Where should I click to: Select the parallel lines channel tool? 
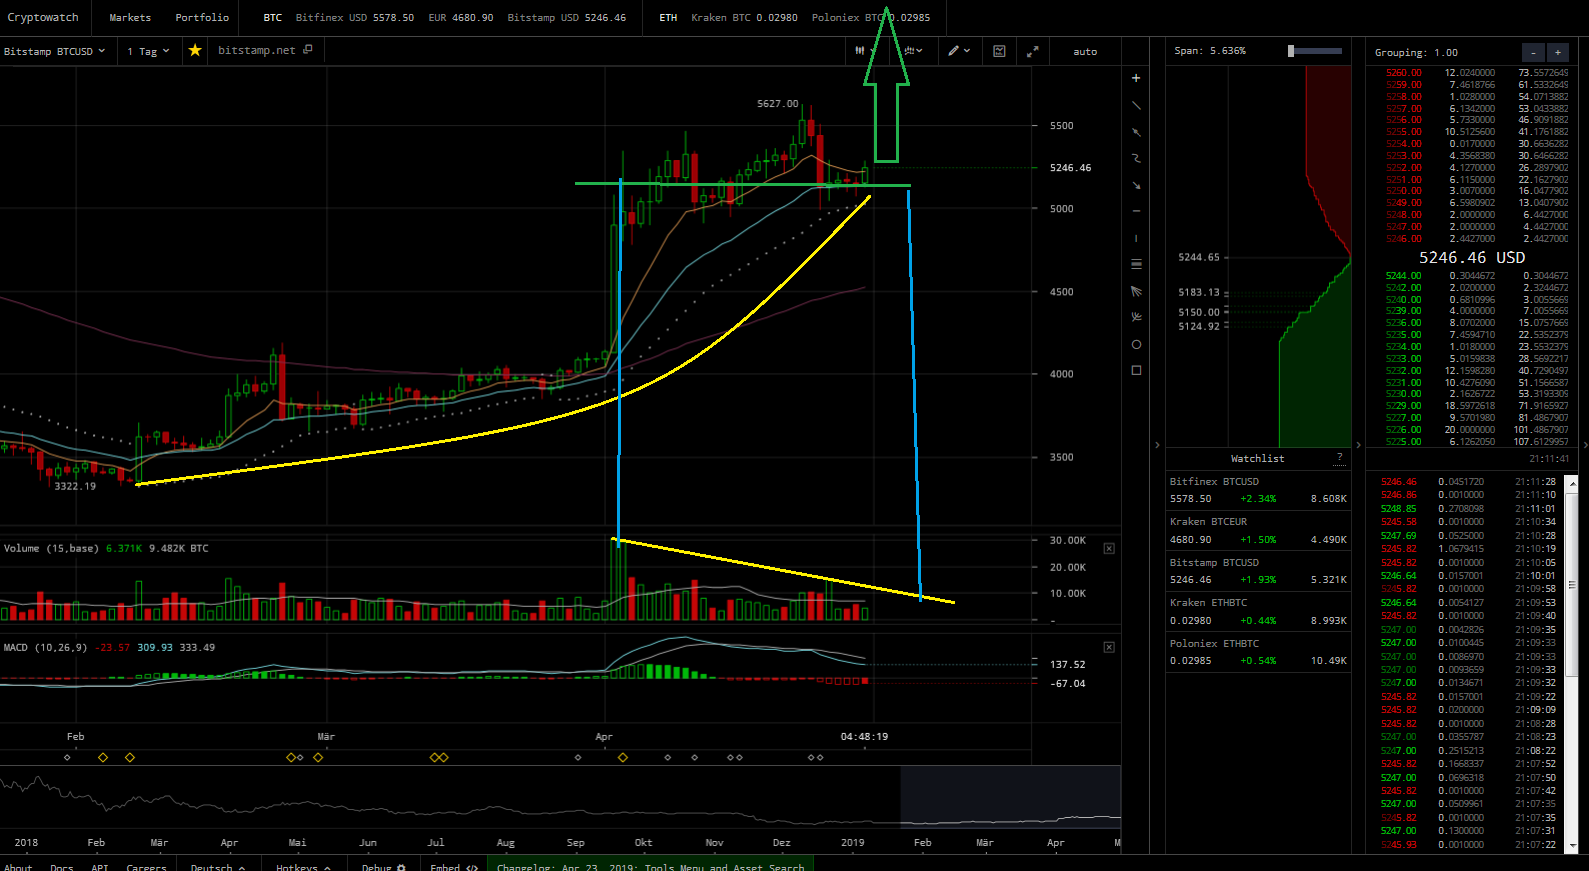(x=1136, y=264)
